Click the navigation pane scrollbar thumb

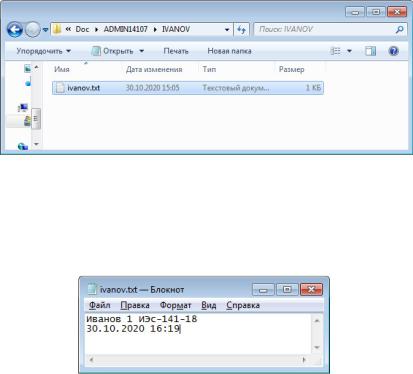(36, 119)
